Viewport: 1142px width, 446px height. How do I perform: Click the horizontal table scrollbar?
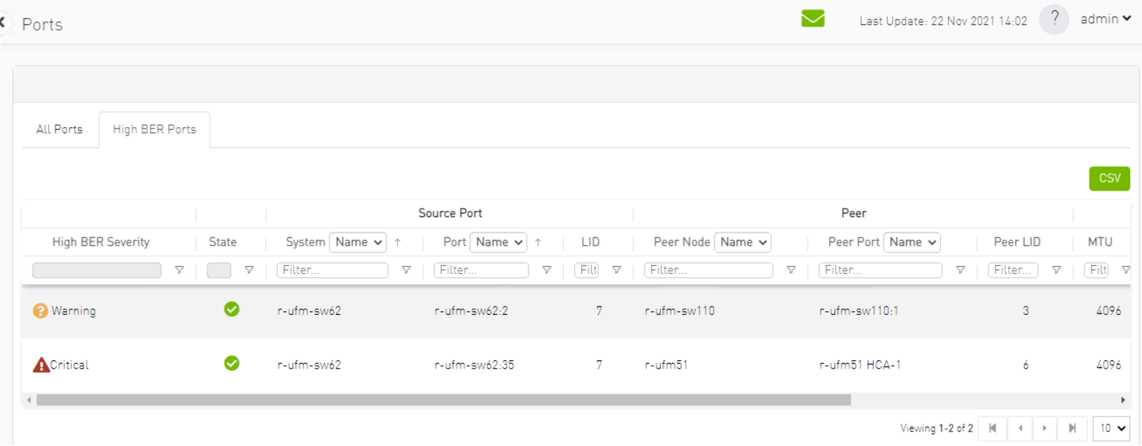tap(440, 400)
